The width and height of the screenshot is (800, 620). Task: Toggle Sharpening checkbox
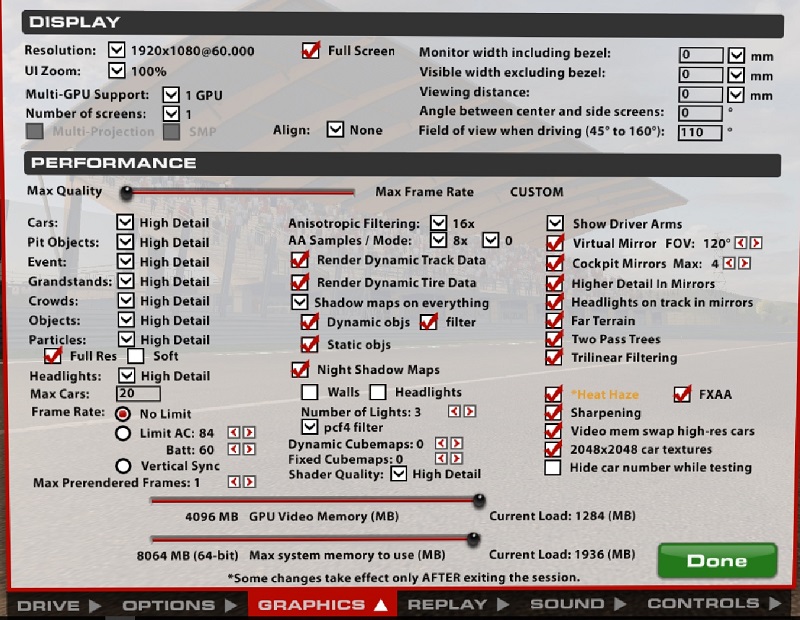coord(554,412)
